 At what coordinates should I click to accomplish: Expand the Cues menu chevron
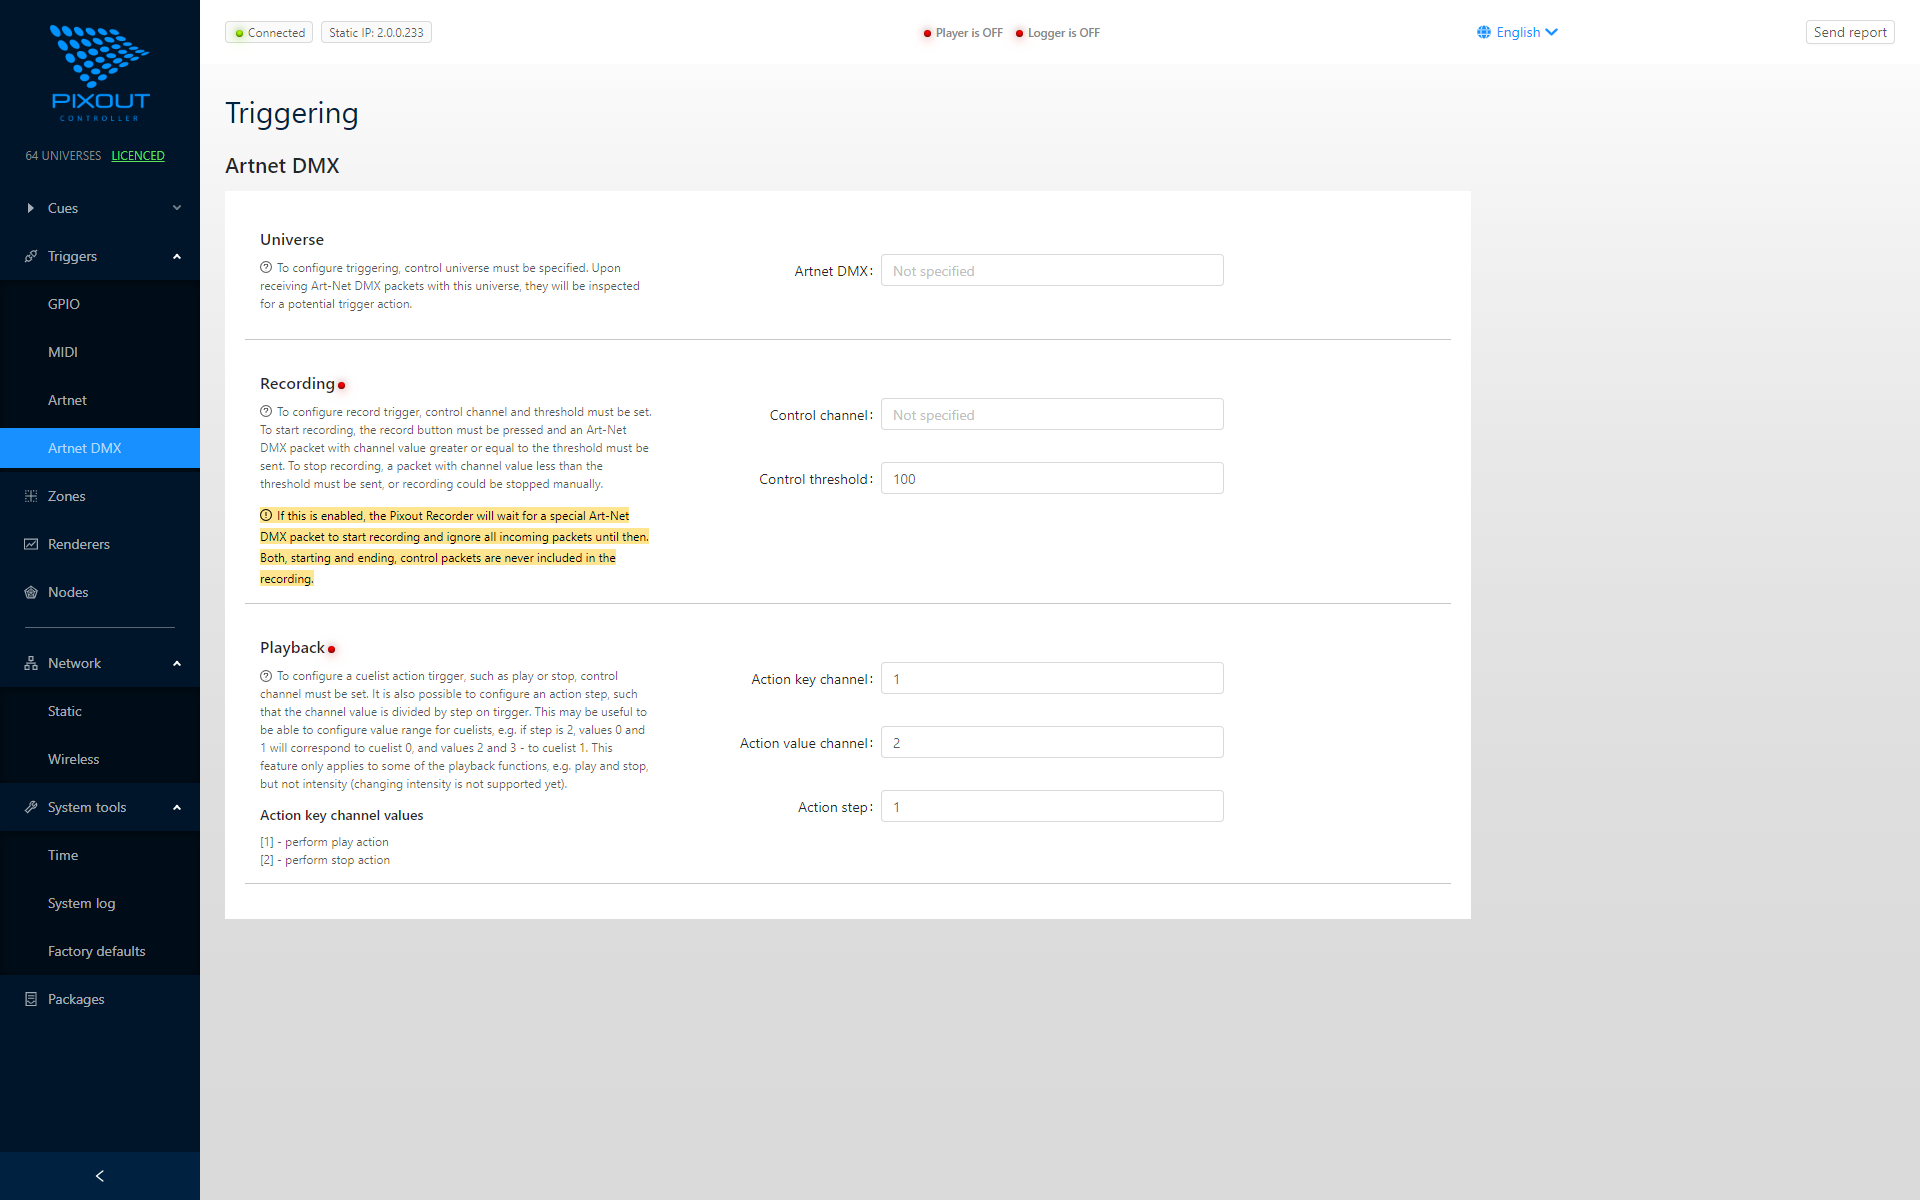tap(177, 208)
